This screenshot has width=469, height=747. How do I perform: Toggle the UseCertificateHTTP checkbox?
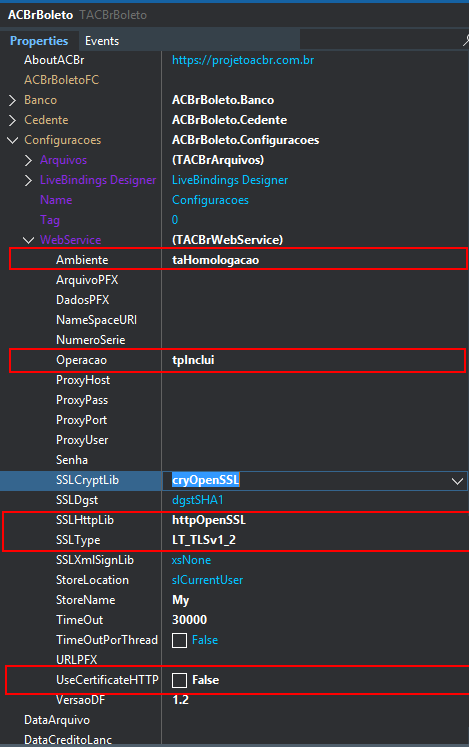click(179, 680)
